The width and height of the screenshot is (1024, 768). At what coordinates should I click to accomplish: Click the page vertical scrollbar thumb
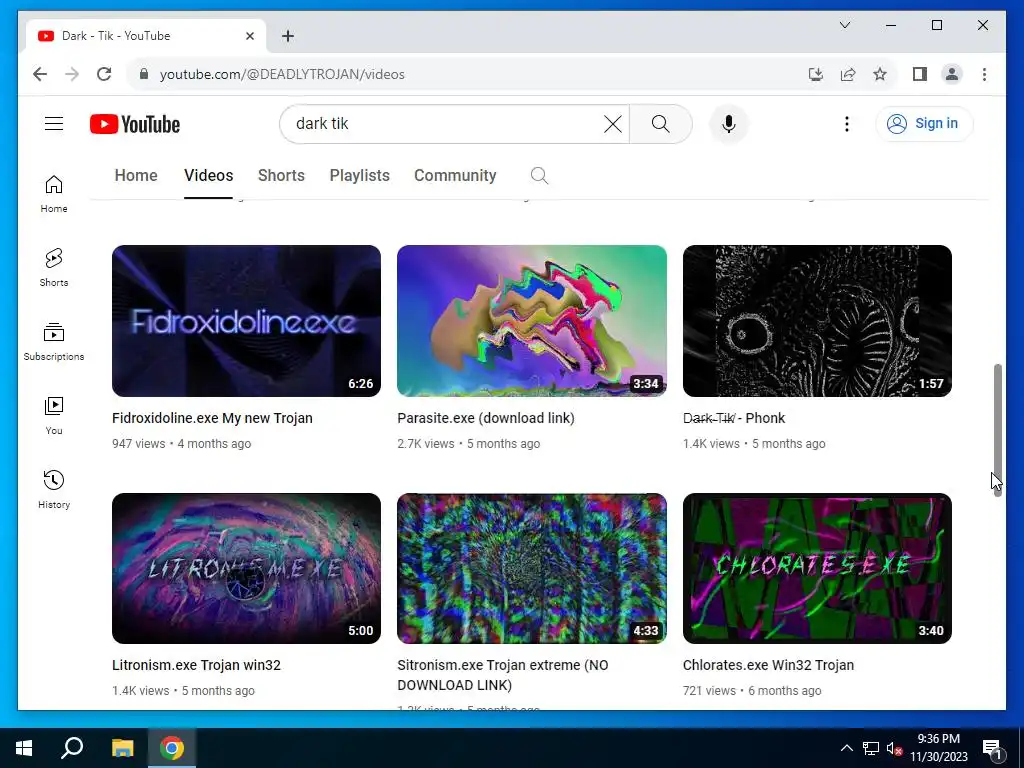click(x=997, y=430)
